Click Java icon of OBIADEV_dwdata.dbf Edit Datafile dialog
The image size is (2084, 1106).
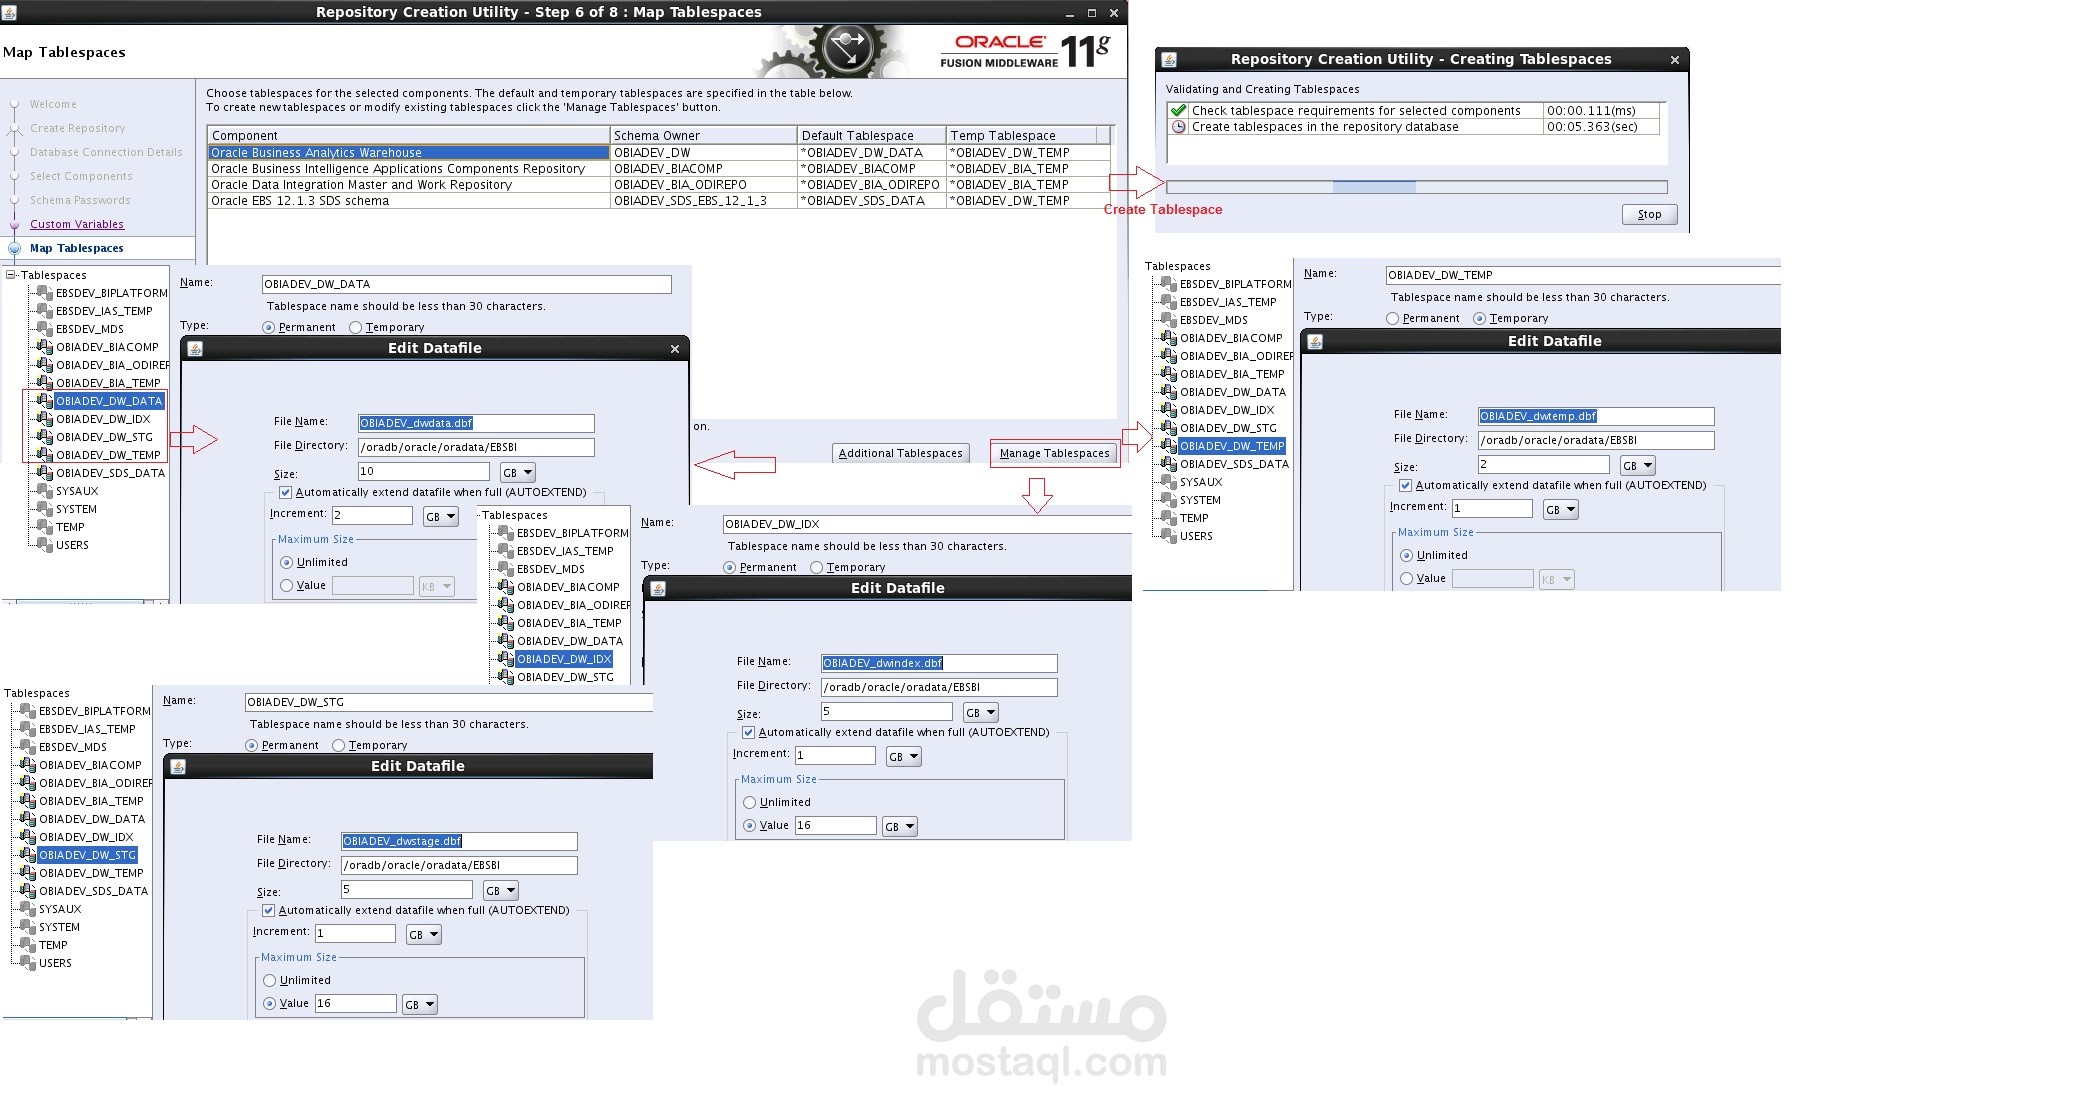click(195, 349)
